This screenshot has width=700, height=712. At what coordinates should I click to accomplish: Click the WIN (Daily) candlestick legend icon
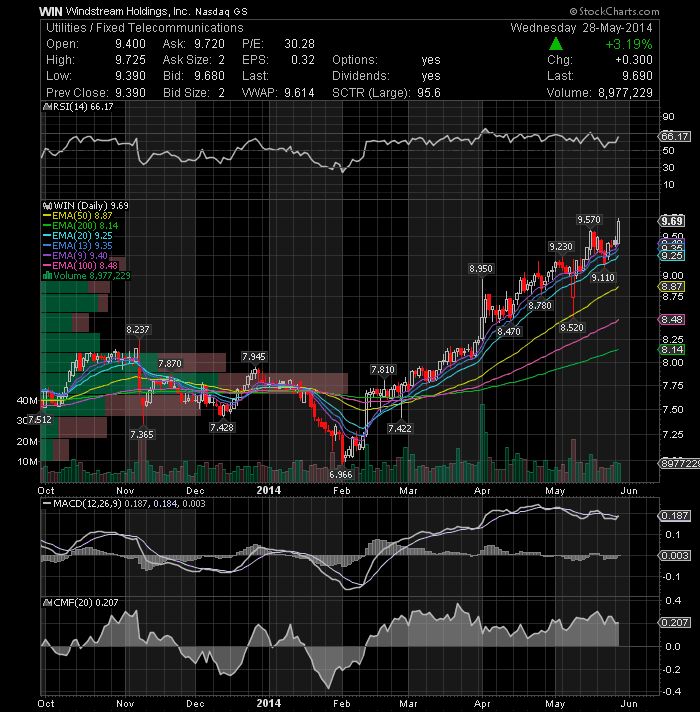coord(47,206)
